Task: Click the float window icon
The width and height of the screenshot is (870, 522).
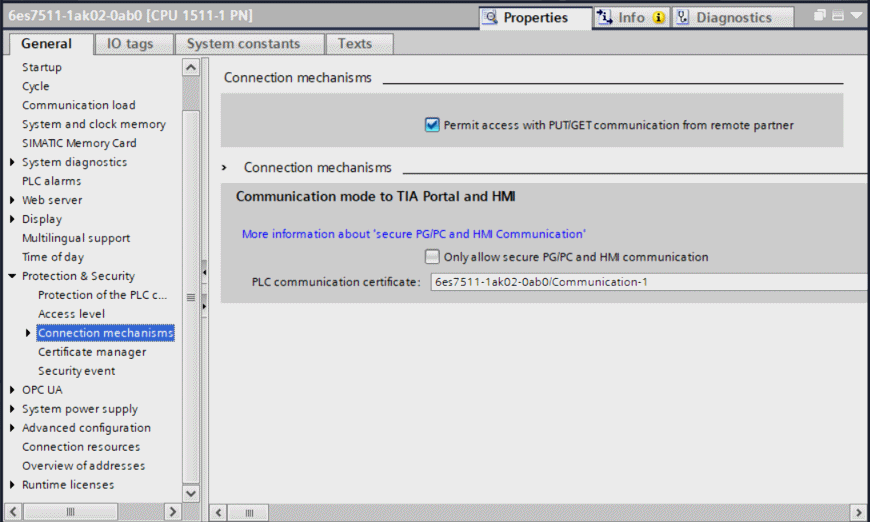Action: click(820, 17)
